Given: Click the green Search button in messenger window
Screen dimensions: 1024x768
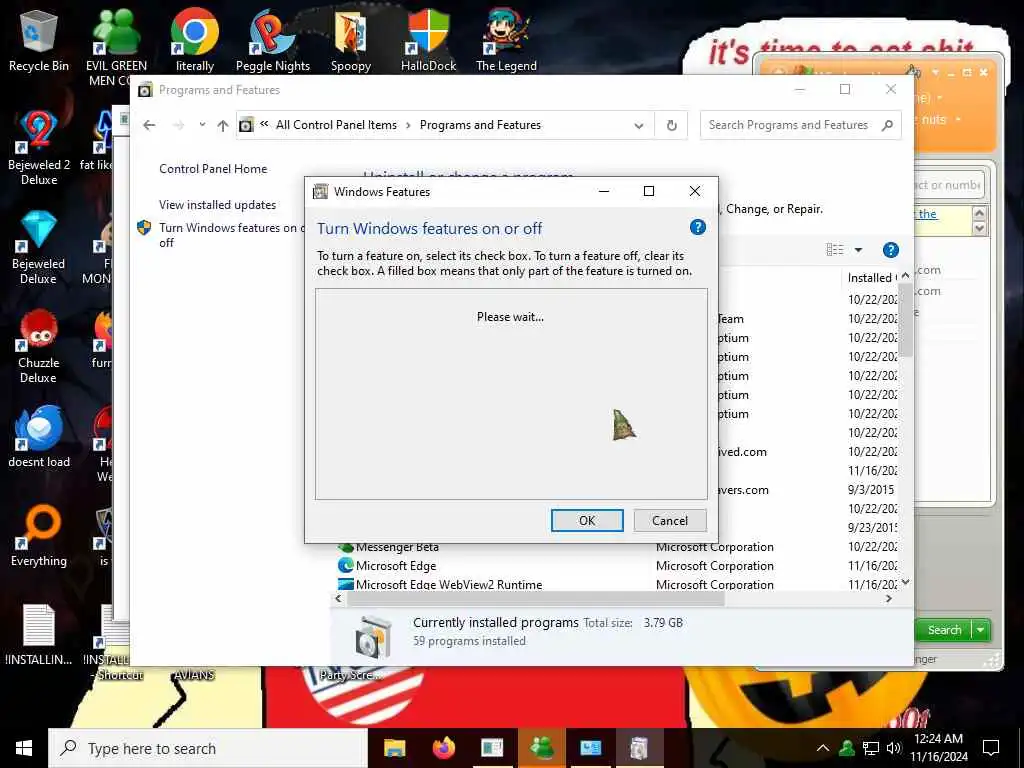Looking at the screenshot, I should coord(944,630).
